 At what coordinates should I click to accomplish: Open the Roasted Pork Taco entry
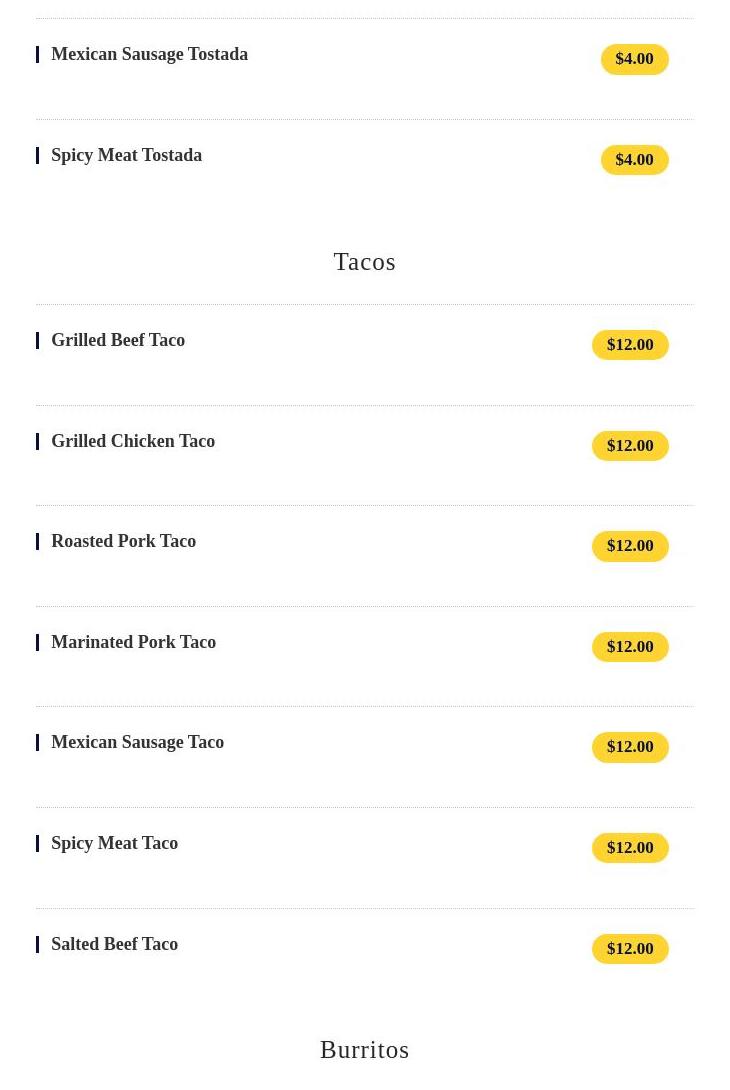pyautogui.click(x=123, y=542)
